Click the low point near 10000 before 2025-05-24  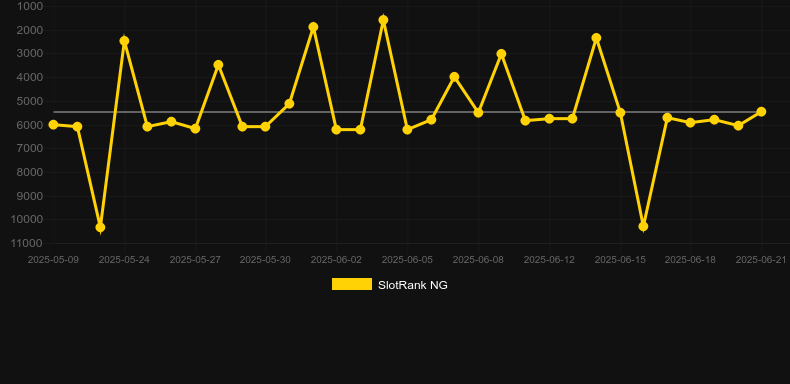point(100,227)
